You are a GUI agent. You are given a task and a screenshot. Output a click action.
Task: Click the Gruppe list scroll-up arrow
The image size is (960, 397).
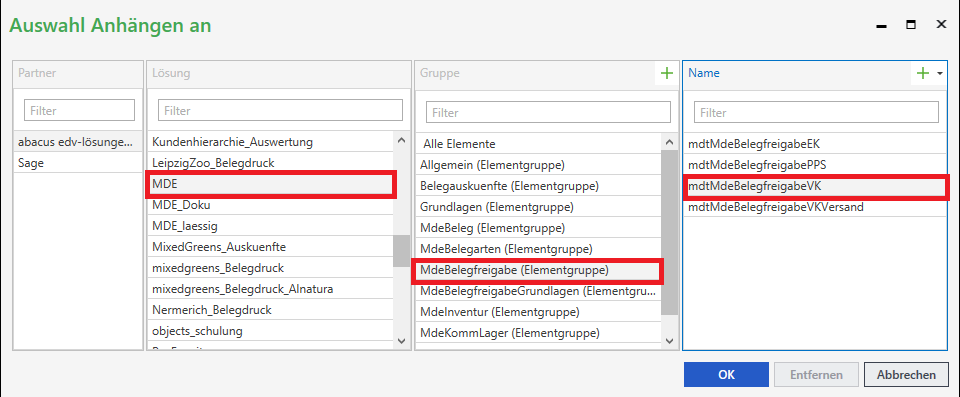pyautogui.click(x=669, y=143)
